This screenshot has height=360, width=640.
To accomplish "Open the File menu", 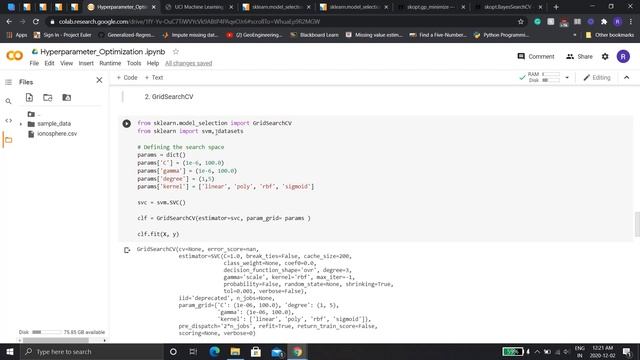I will click(x=34, y=63).
